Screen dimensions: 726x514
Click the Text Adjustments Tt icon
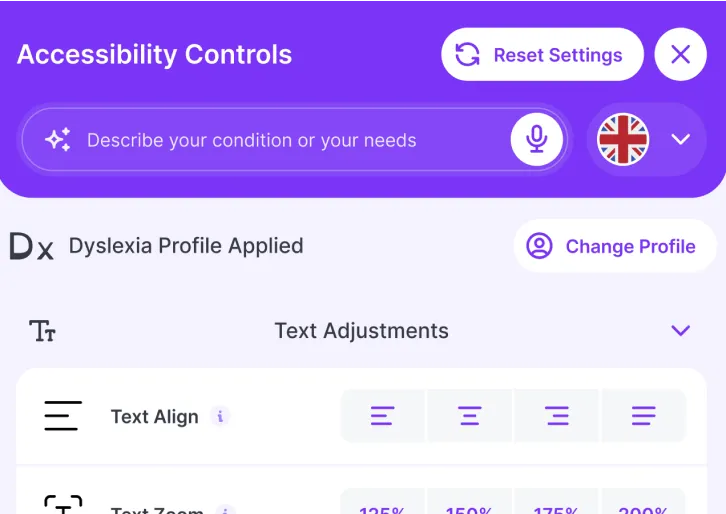(42, 331)
